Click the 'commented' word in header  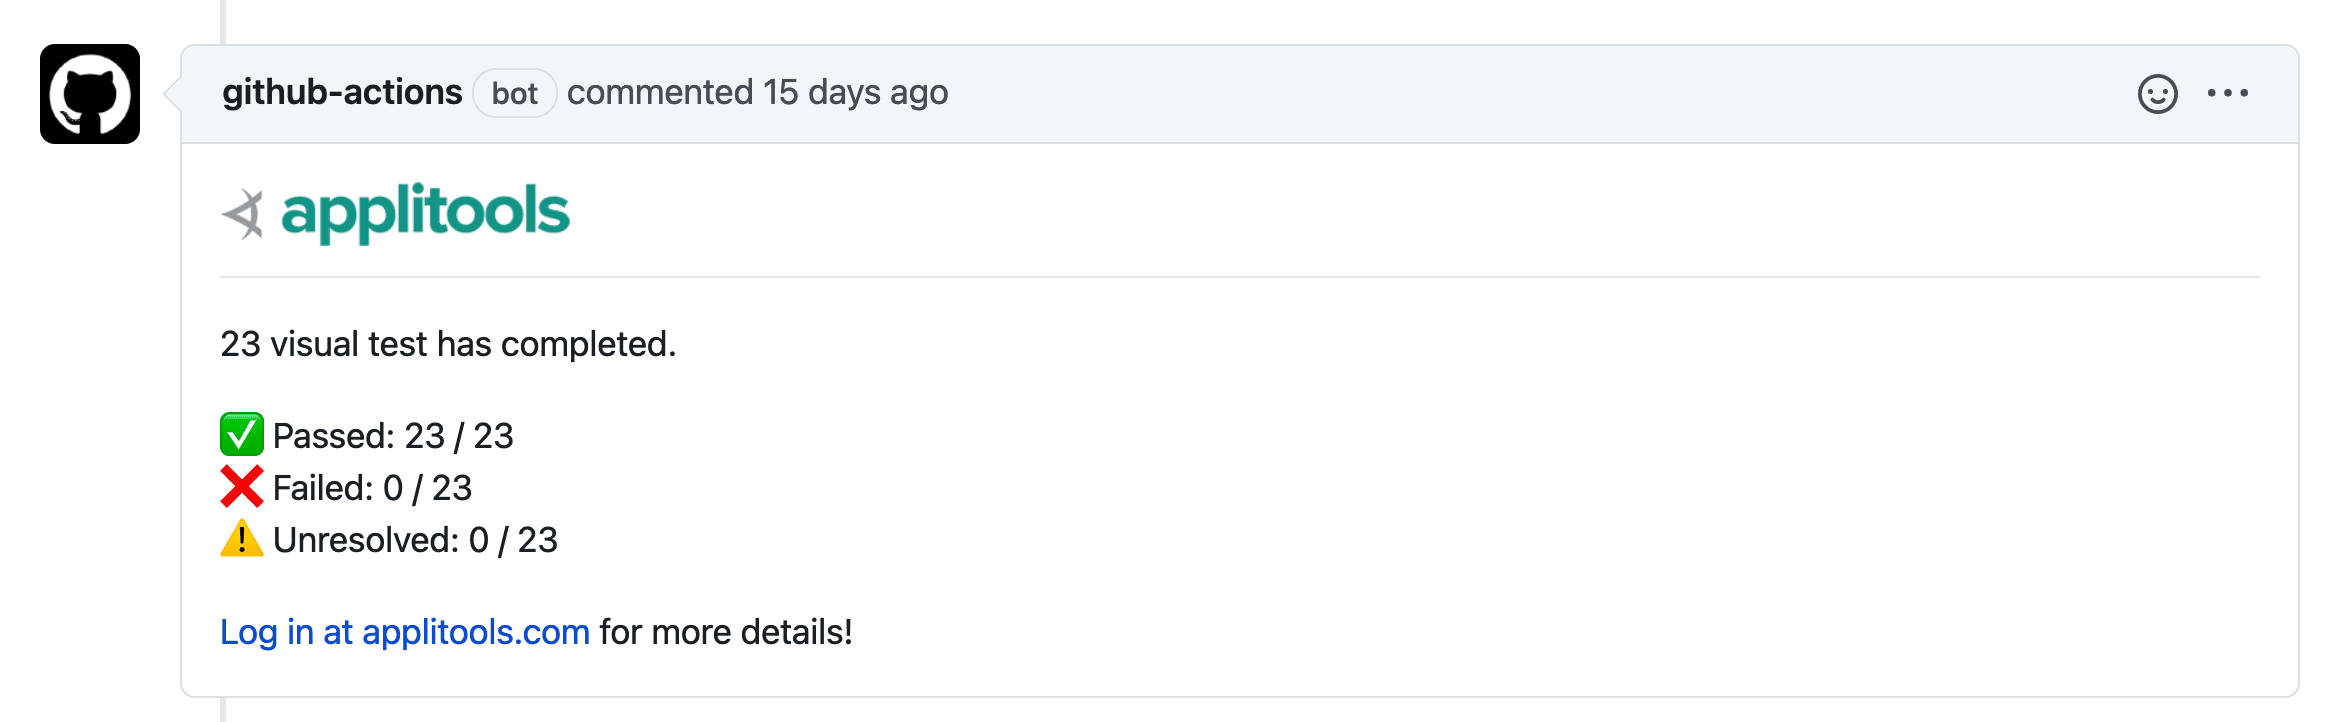(660, 92)
